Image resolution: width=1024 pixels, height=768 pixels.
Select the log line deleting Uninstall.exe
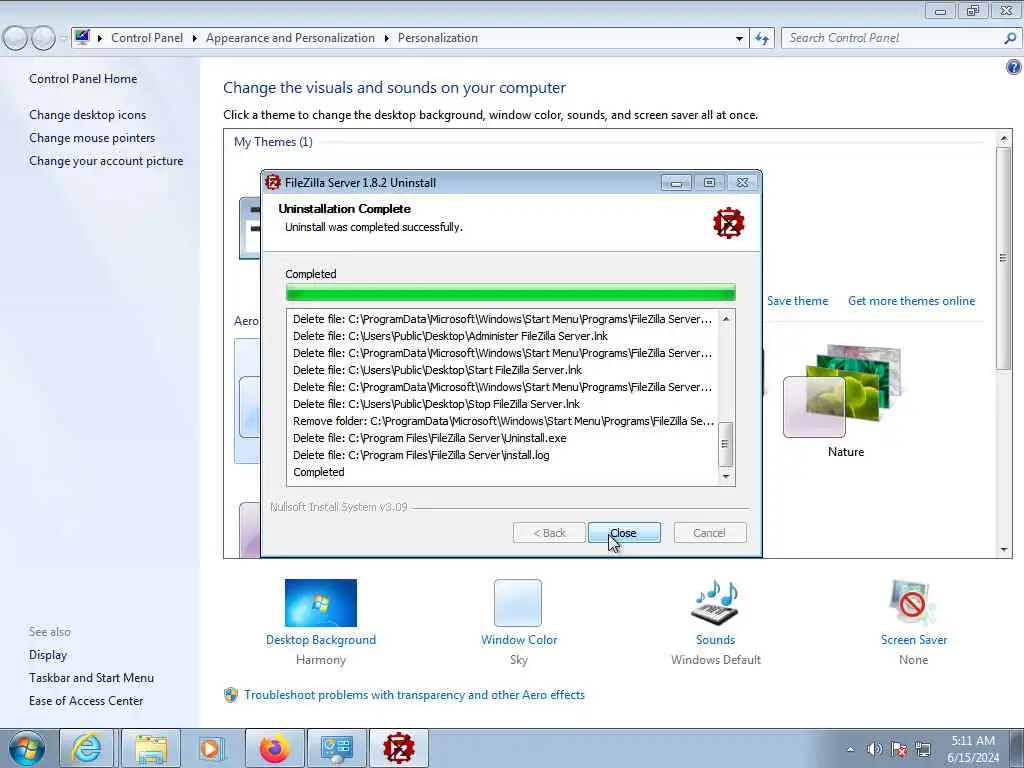point(430,438)
